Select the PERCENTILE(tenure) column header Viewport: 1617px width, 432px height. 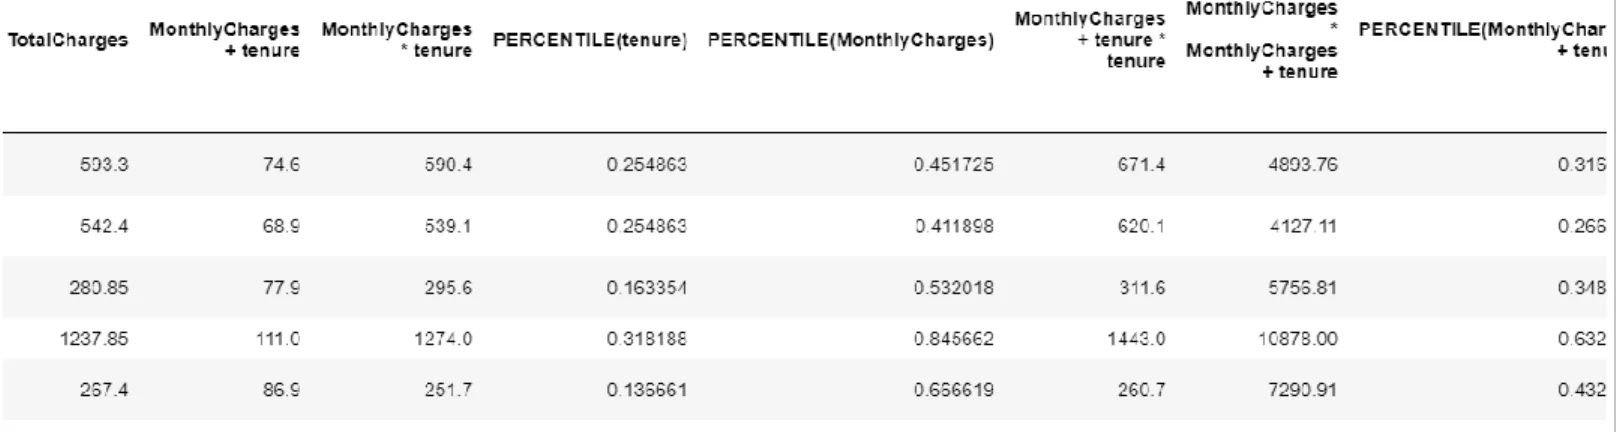[590, 41]
